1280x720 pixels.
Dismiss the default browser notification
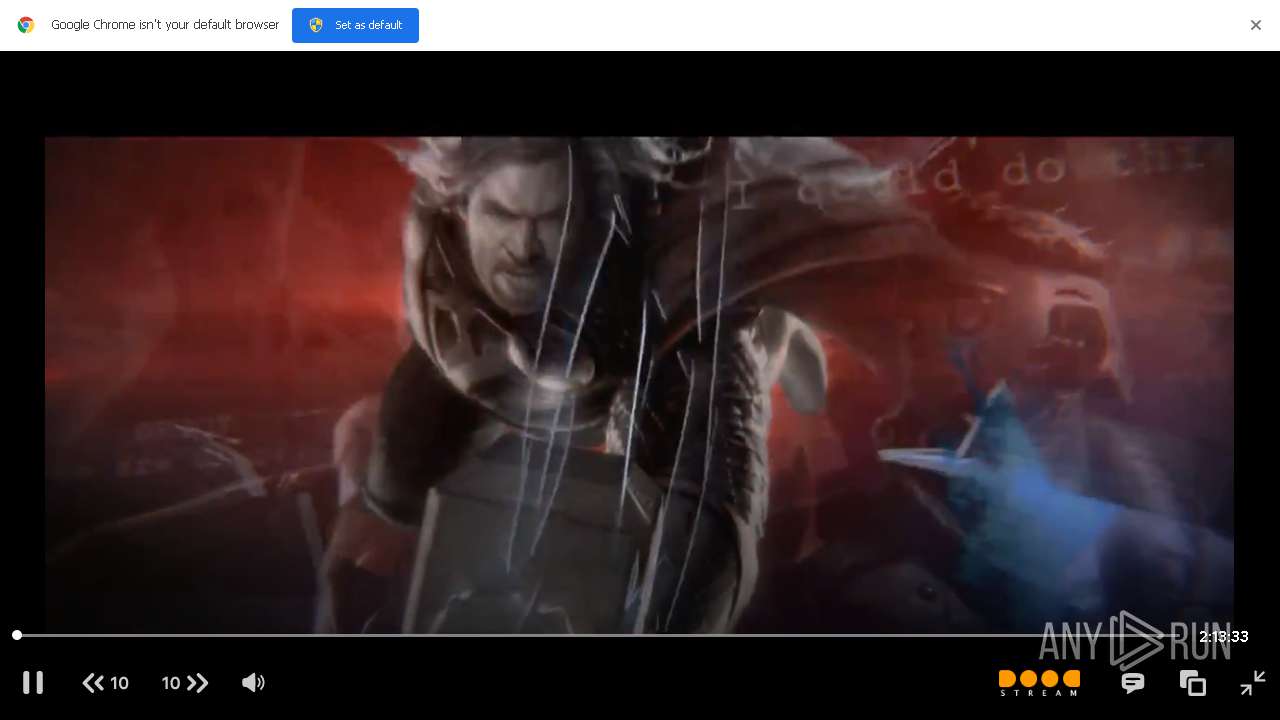pos(1256,25)
